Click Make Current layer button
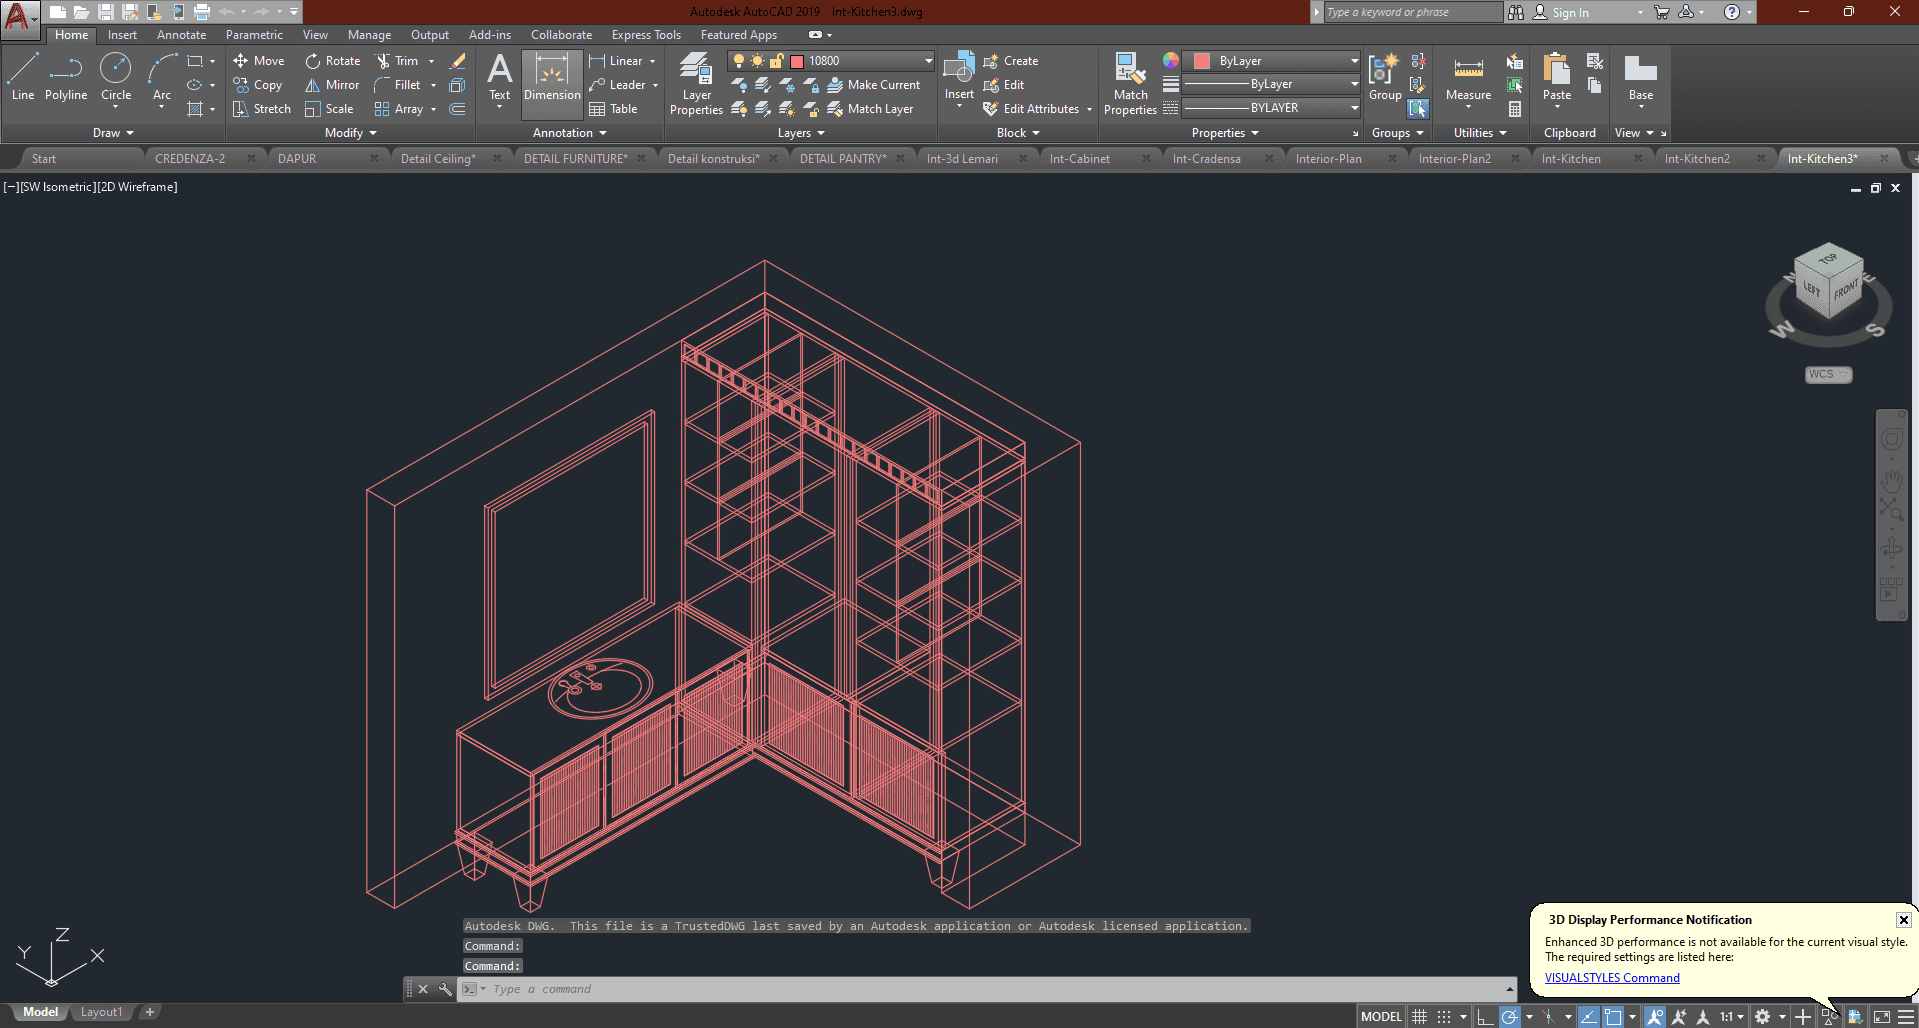 coord(874,85)
